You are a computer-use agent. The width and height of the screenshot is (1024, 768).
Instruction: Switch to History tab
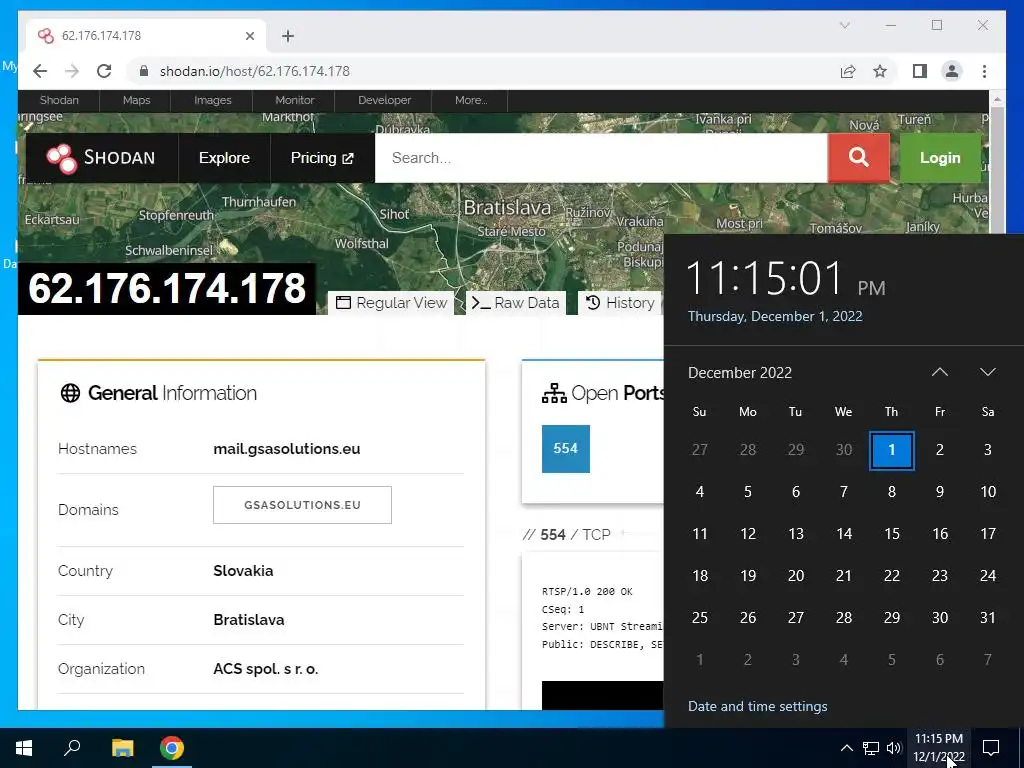[x=620, y=303]
